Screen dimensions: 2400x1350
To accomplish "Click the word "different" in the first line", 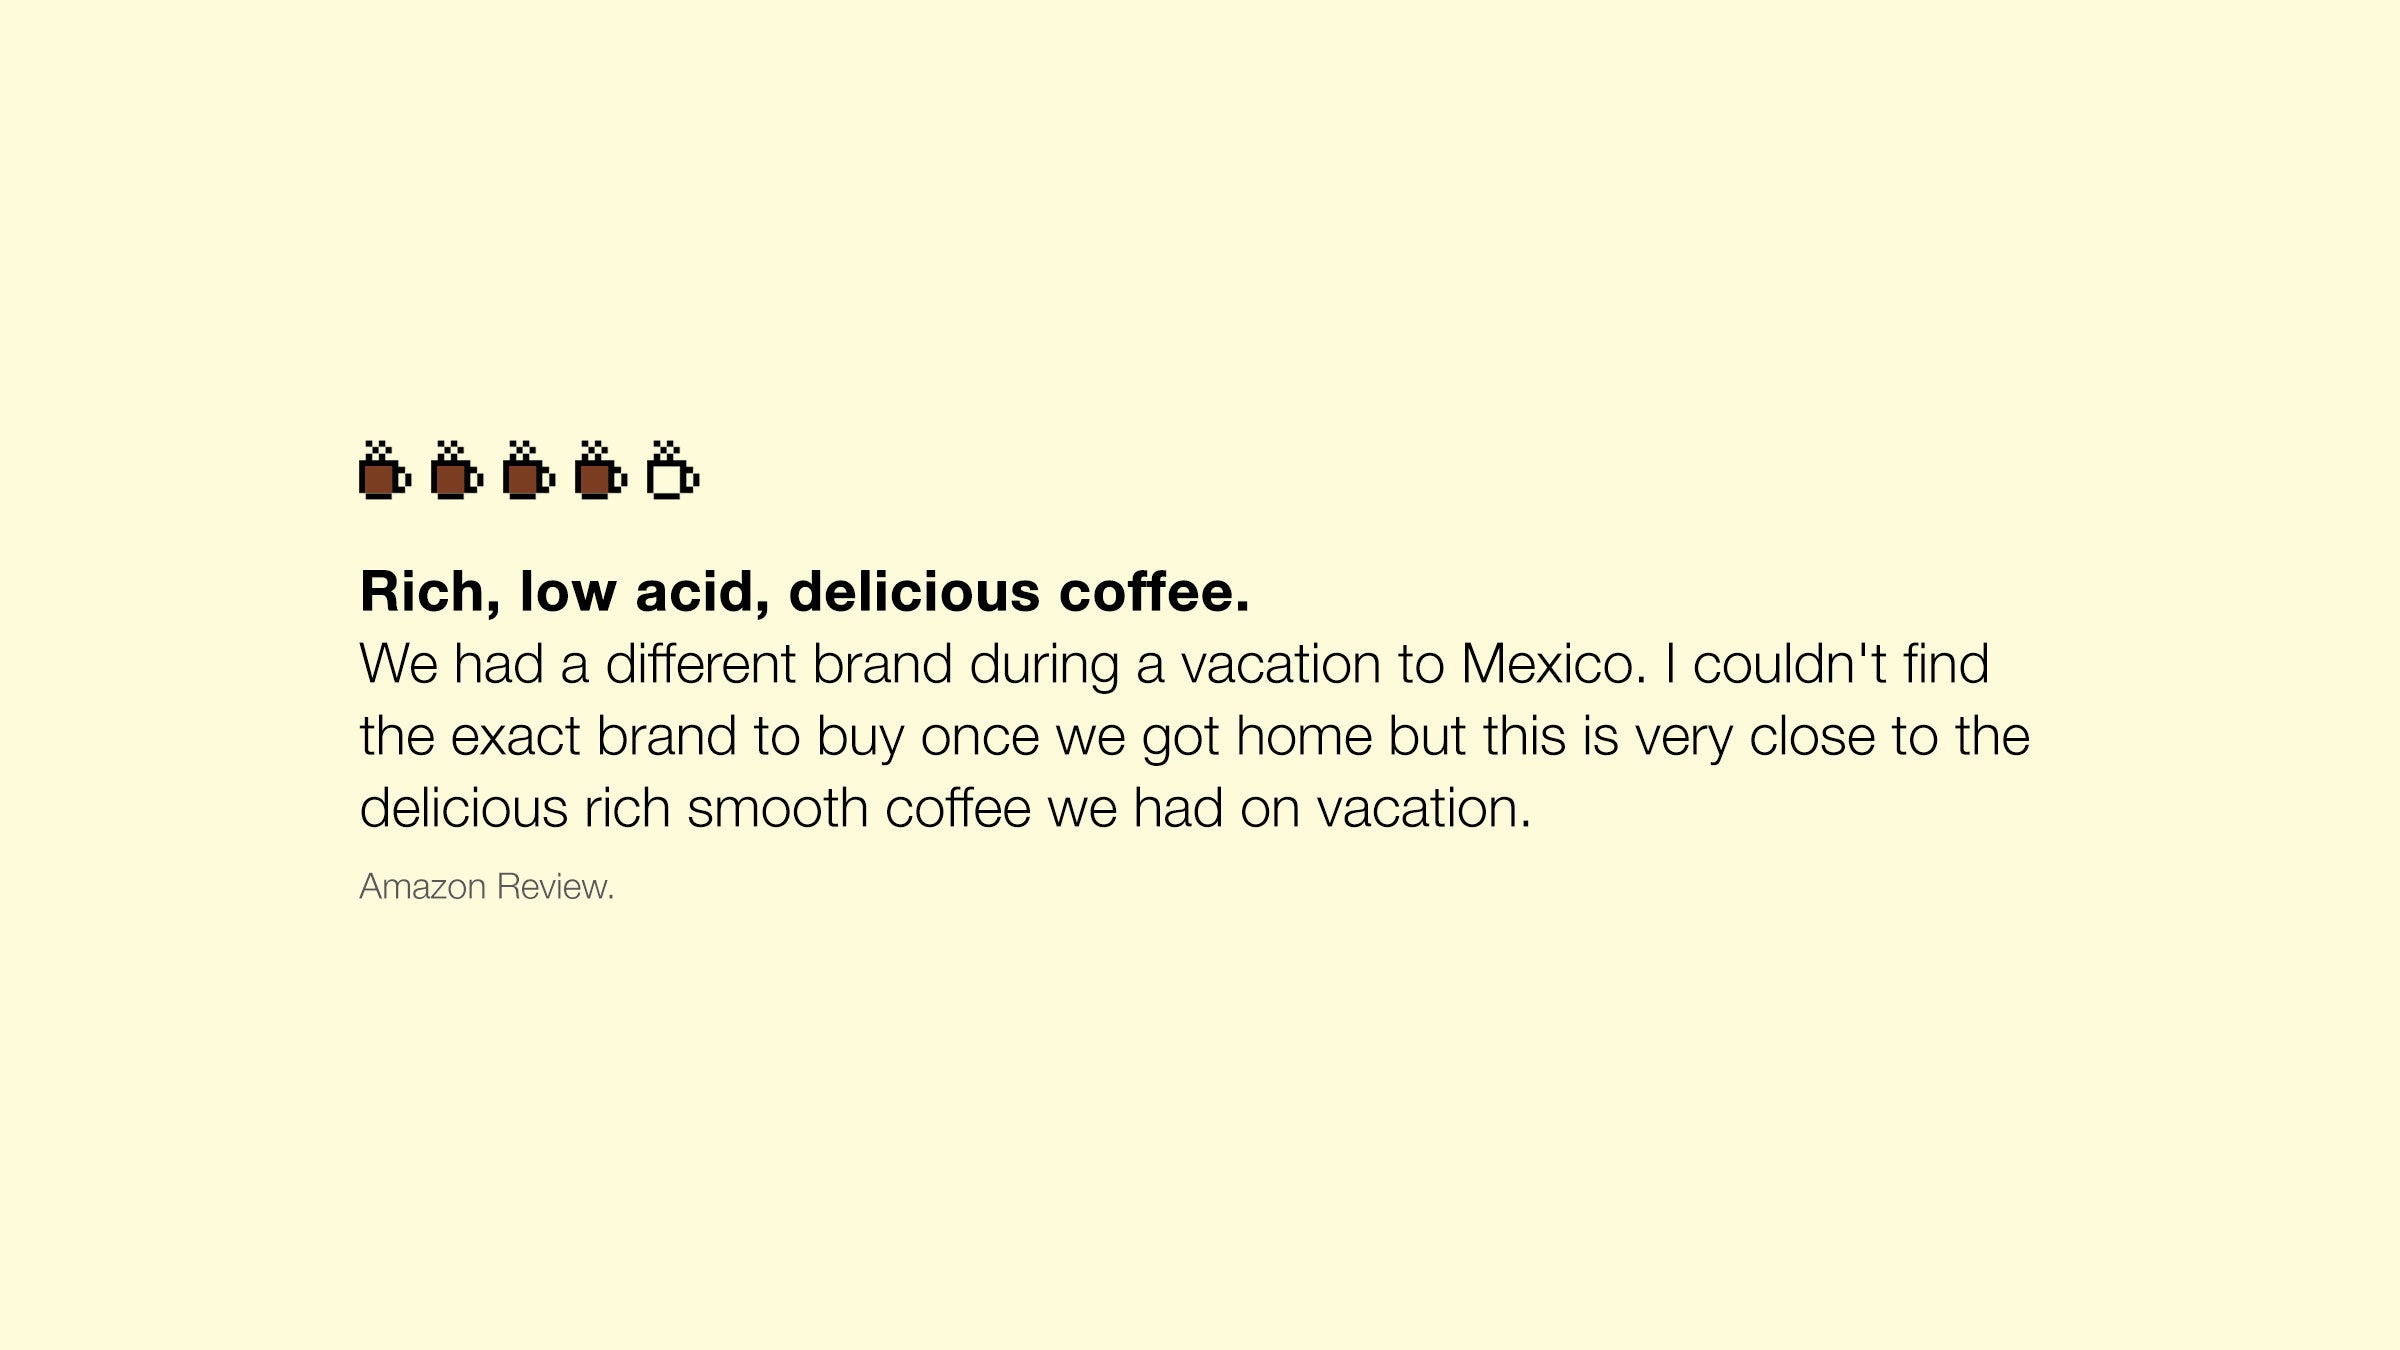I will point(700,665).
